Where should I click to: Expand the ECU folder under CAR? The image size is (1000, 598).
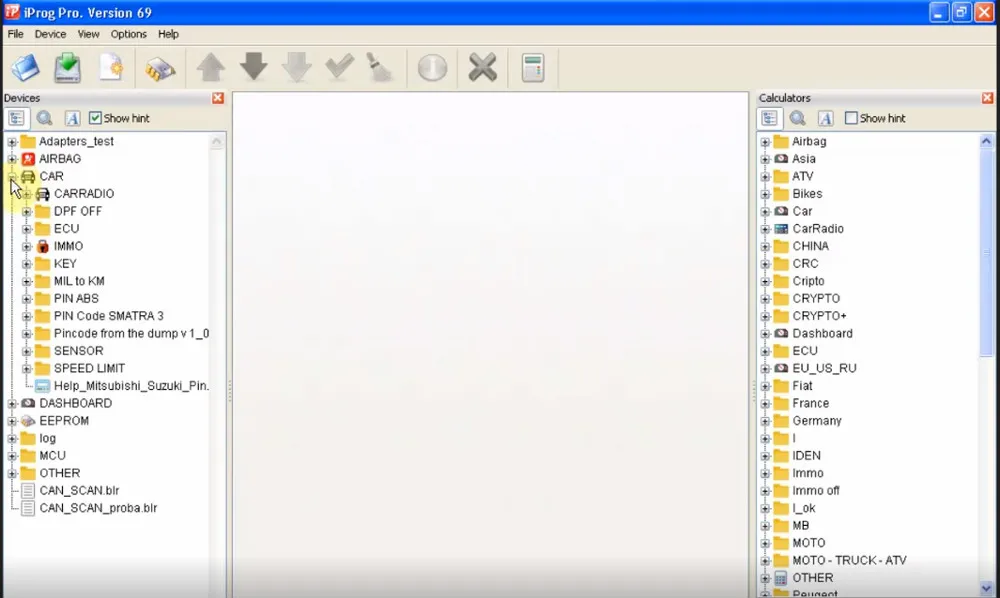click(x=27, y=229)
